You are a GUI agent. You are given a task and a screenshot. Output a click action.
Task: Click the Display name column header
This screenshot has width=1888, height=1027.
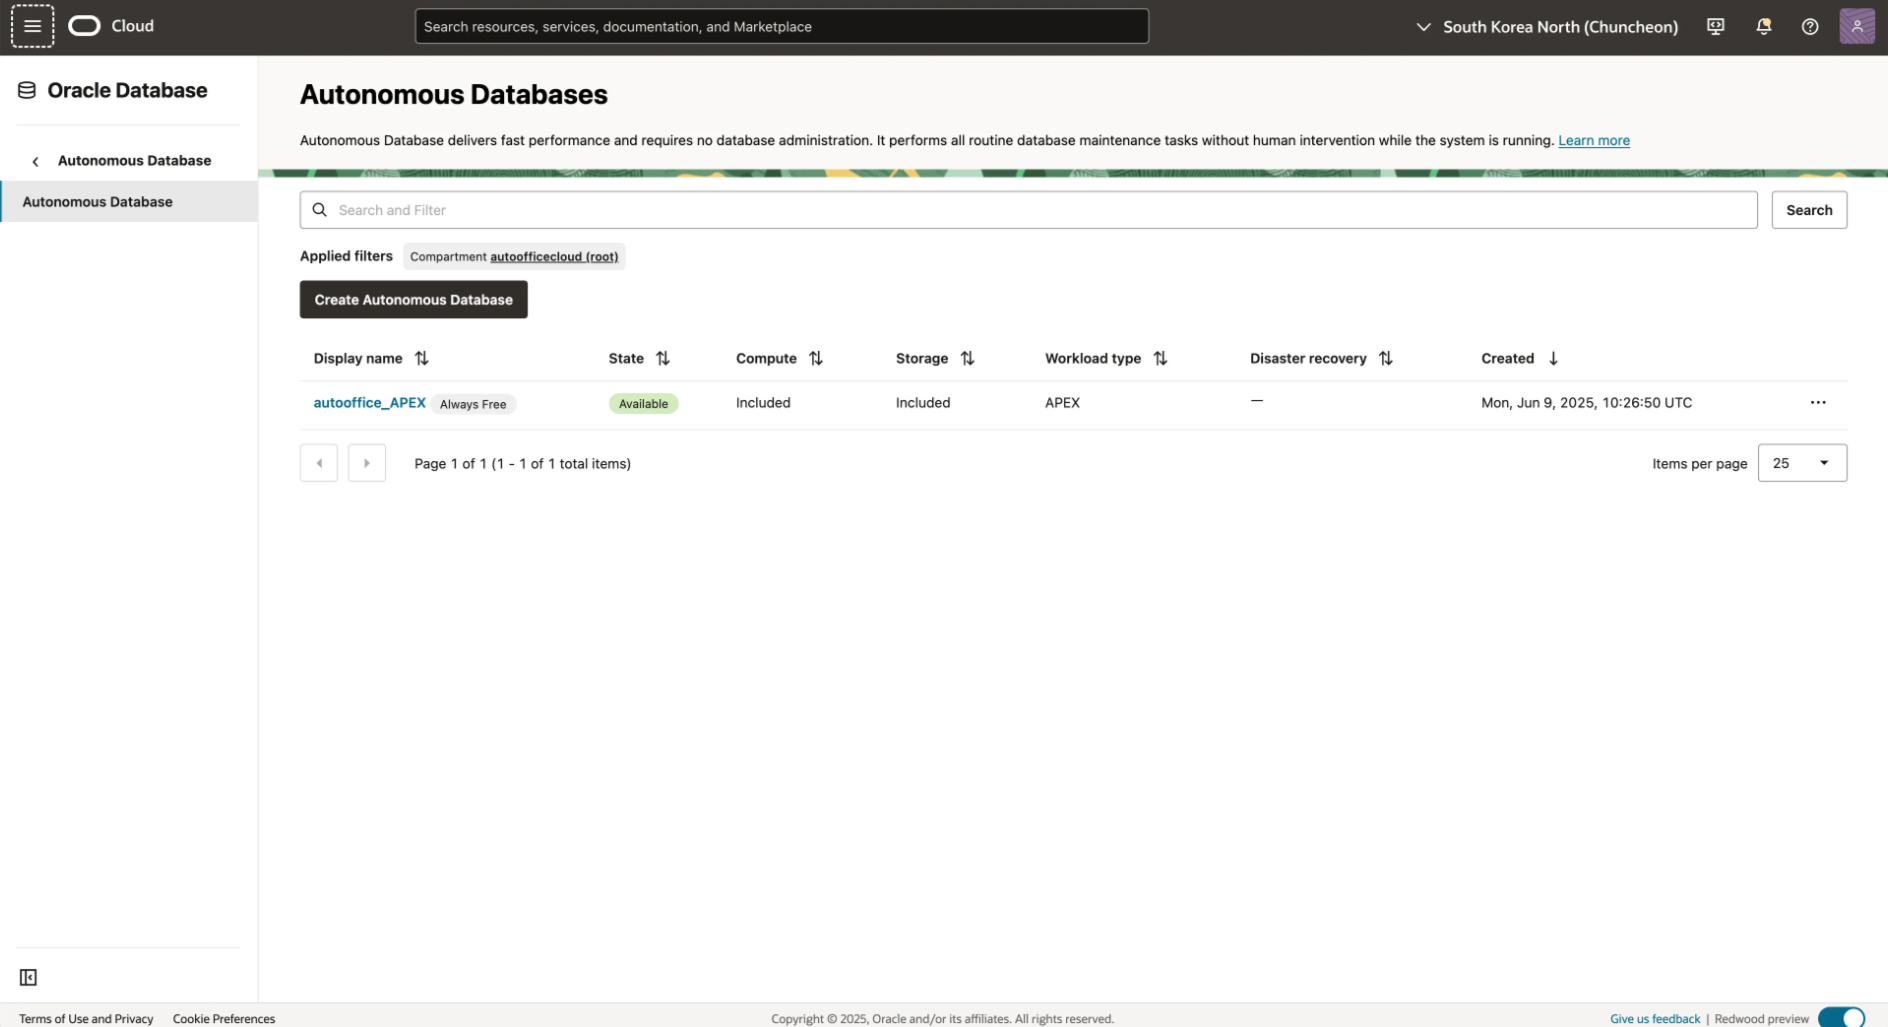pyautogui.click(x=358, y=358)
